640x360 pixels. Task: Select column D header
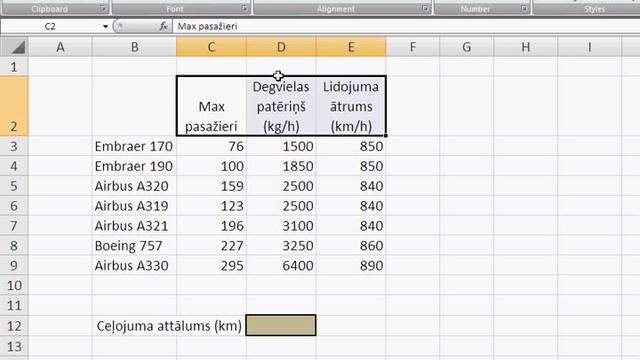click(x=281, y=47)
